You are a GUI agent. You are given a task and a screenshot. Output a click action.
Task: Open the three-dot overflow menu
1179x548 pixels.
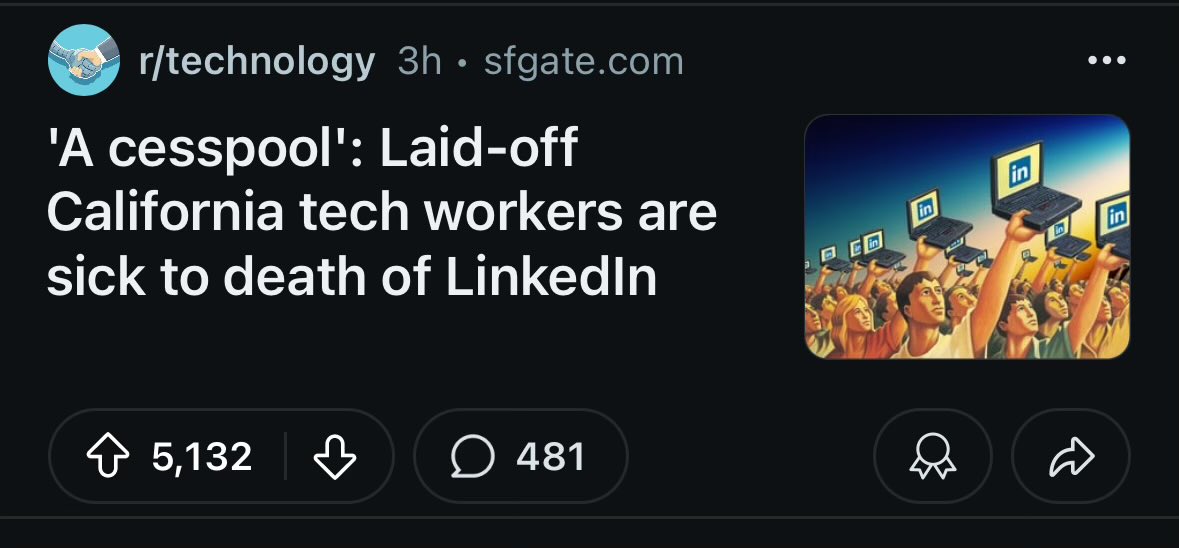[x=1107, y=61]
